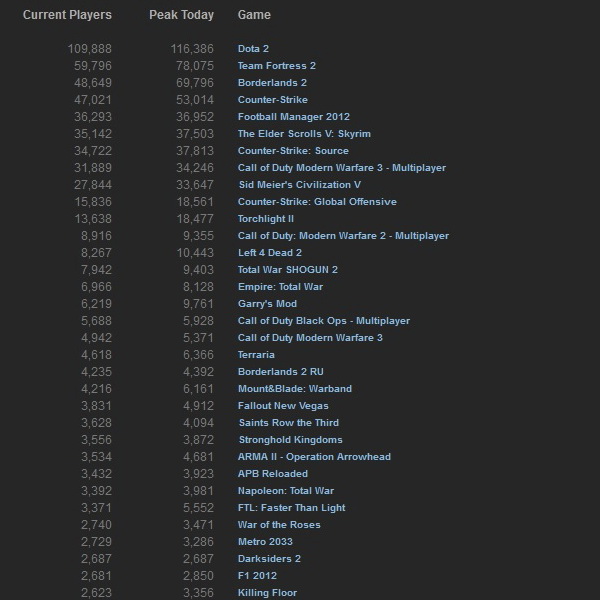Click the Borderlands 2 RU link

click(280, 372)
